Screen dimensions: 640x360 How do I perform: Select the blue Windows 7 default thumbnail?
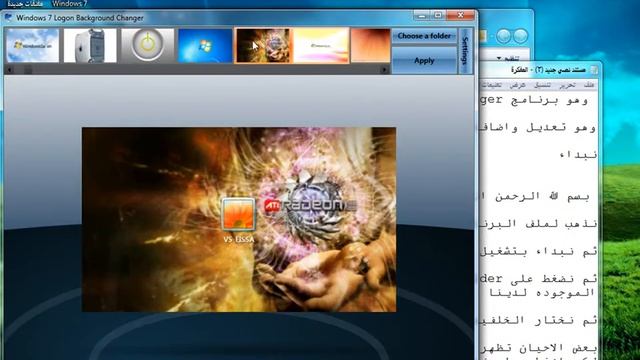(205, 45)
